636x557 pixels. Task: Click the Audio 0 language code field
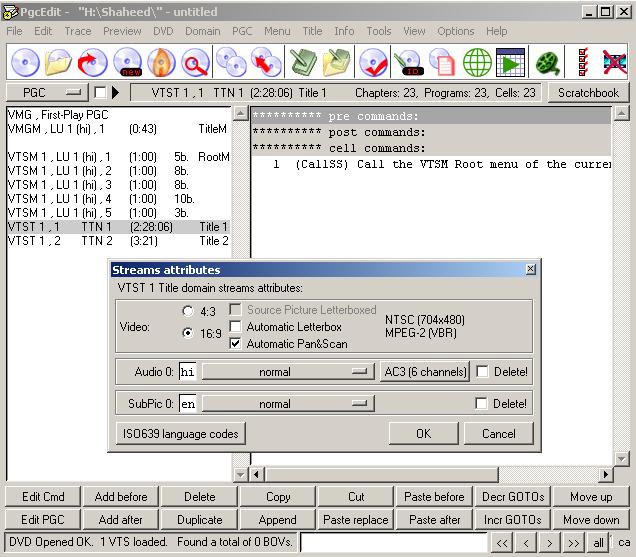coord(187,372)
